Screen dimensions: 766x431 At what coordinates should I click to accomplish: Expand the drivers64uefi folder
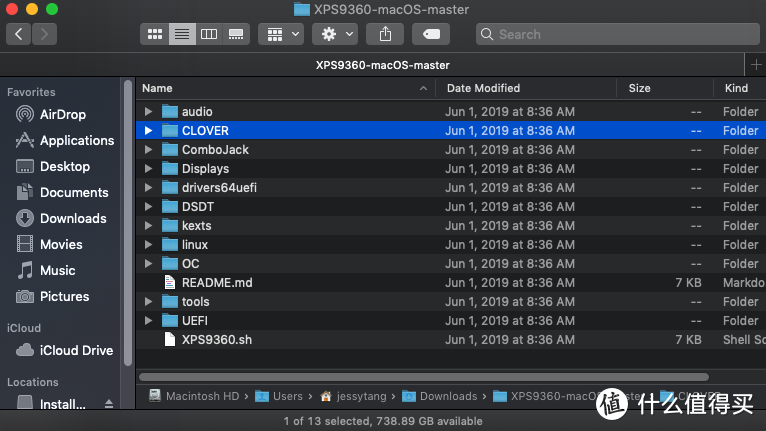148,188
